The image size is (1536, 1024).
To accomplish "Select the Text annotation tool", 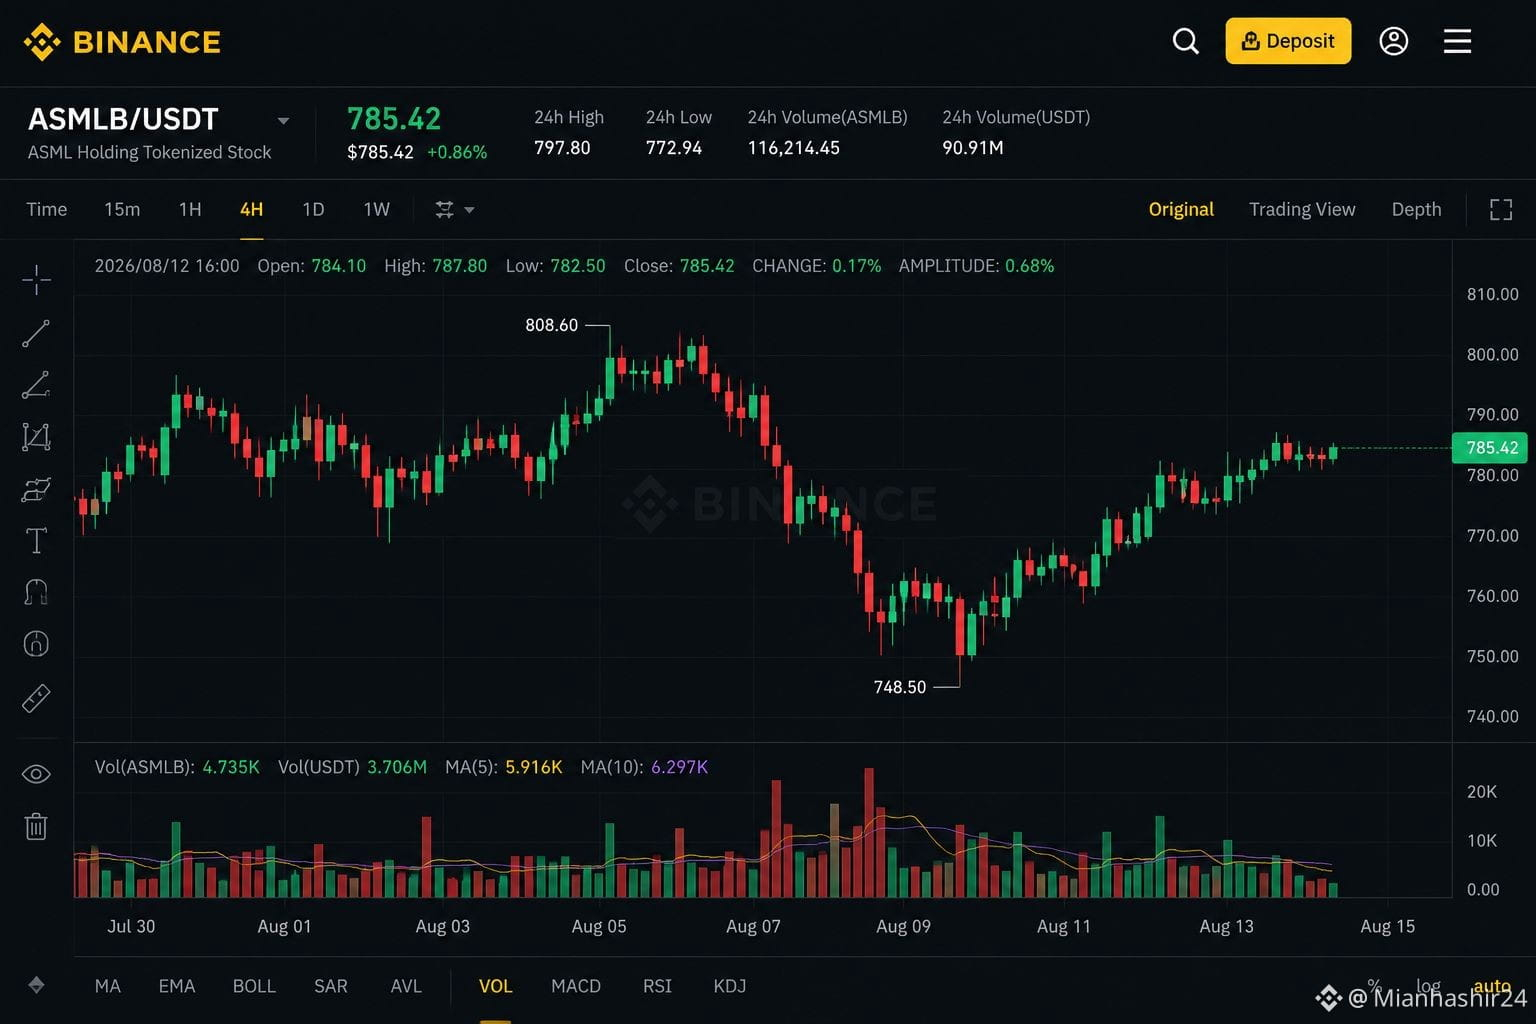I will tap(36, 541).
